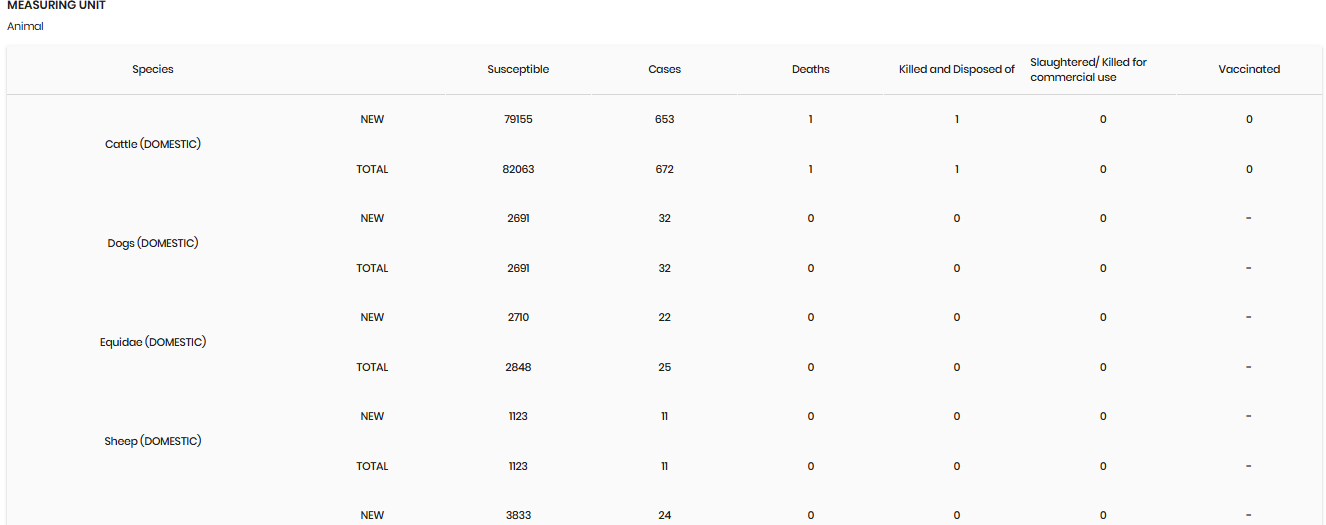Click the 82063 total susceptible value
The width and height of the screenshot is (1326, 525).
pyautogui.click(x=518, y=169)
